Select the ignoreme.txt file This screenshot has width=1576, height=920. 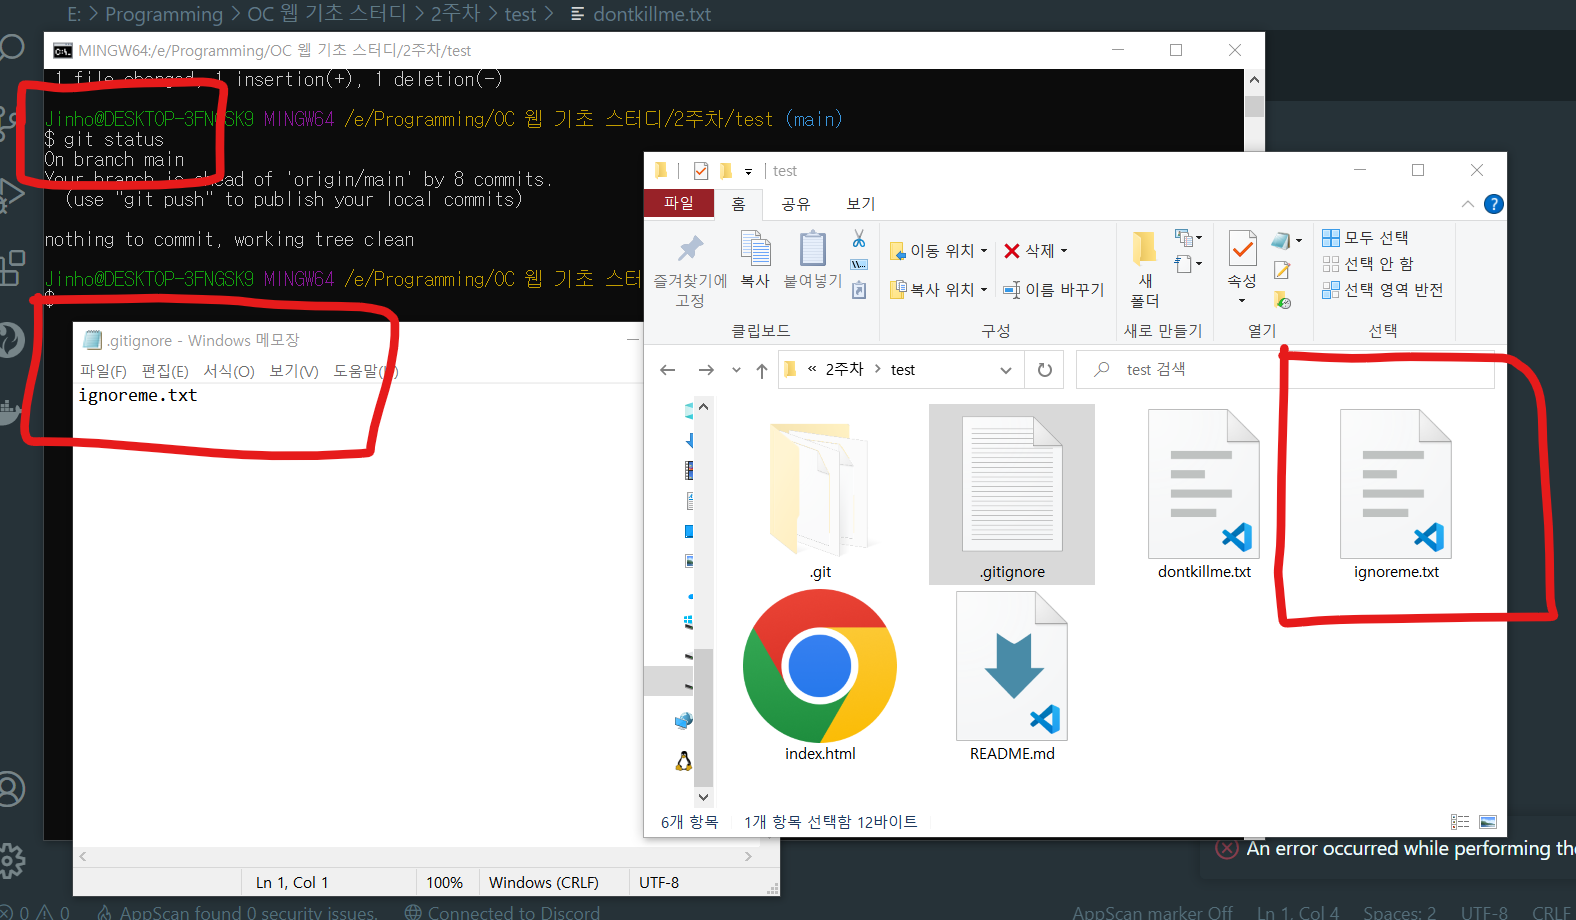pos(1396,495)
